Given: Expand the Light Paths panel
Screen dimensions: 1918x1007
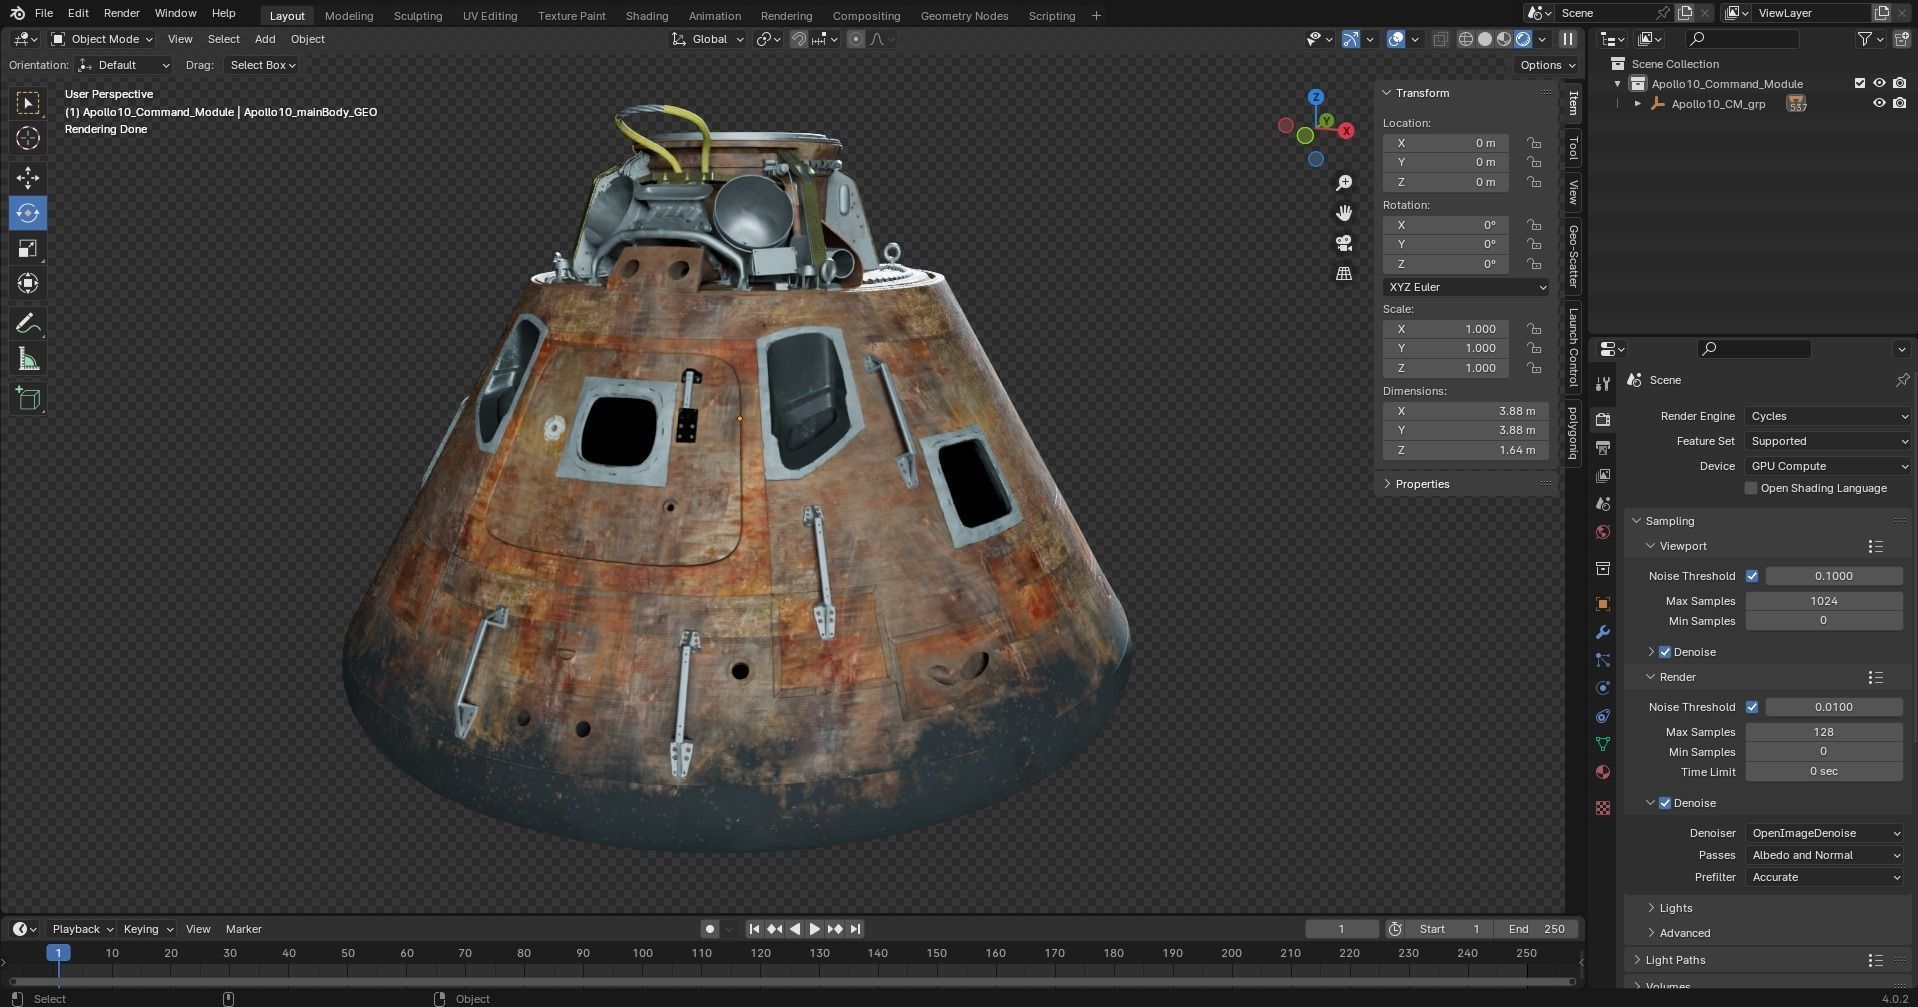Looking at the screenshot, I should 1675,960.
